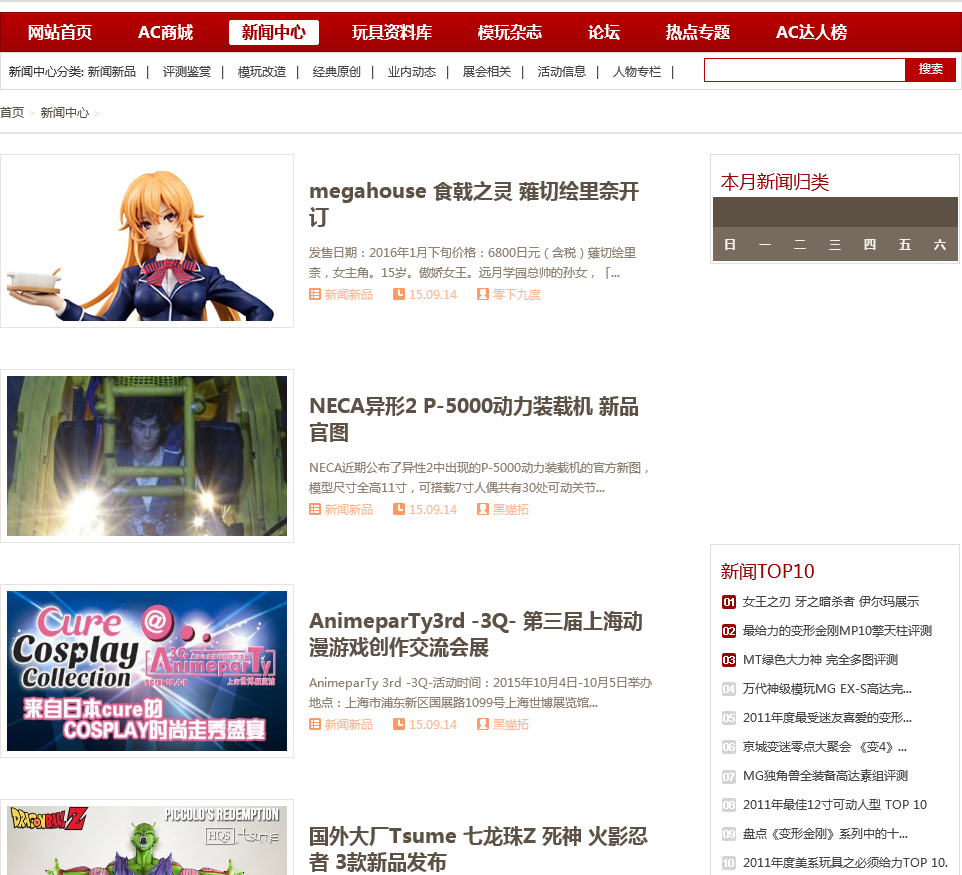Open TOP10 item 2011年度美系玩具之必须给力
Viewport: 962px width, 875px height.
[845, 863]
